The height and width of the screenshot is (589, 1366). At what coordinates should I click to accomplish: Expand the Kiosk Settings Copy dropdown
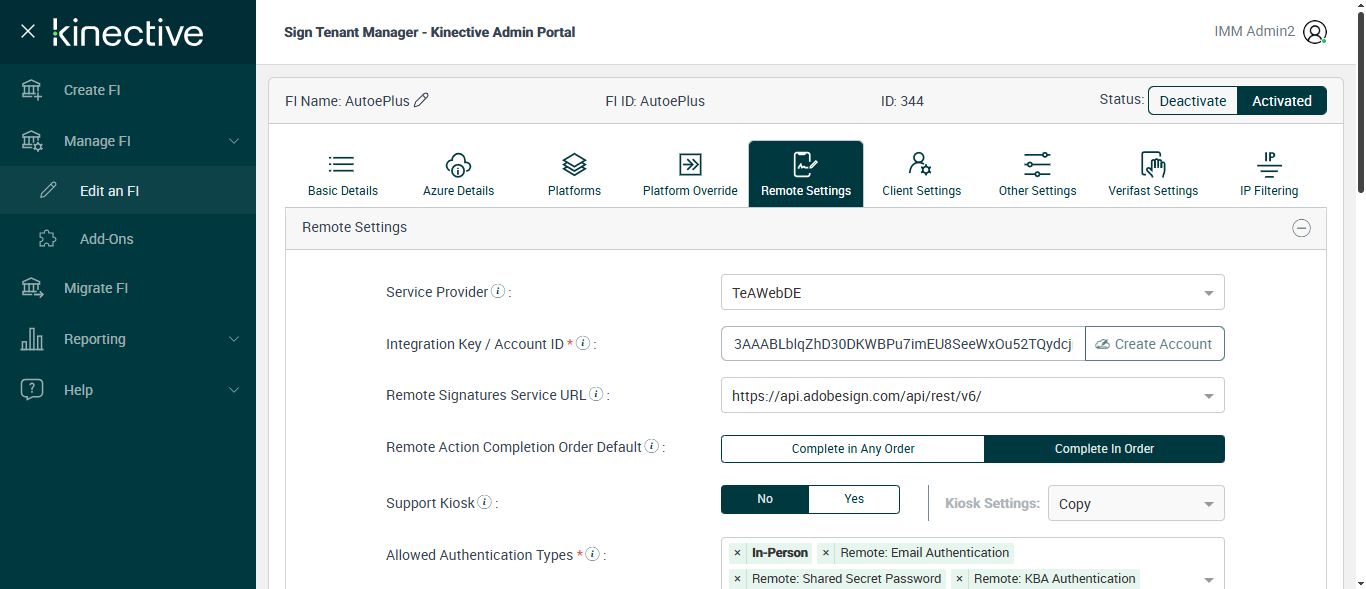point(1135,504)
